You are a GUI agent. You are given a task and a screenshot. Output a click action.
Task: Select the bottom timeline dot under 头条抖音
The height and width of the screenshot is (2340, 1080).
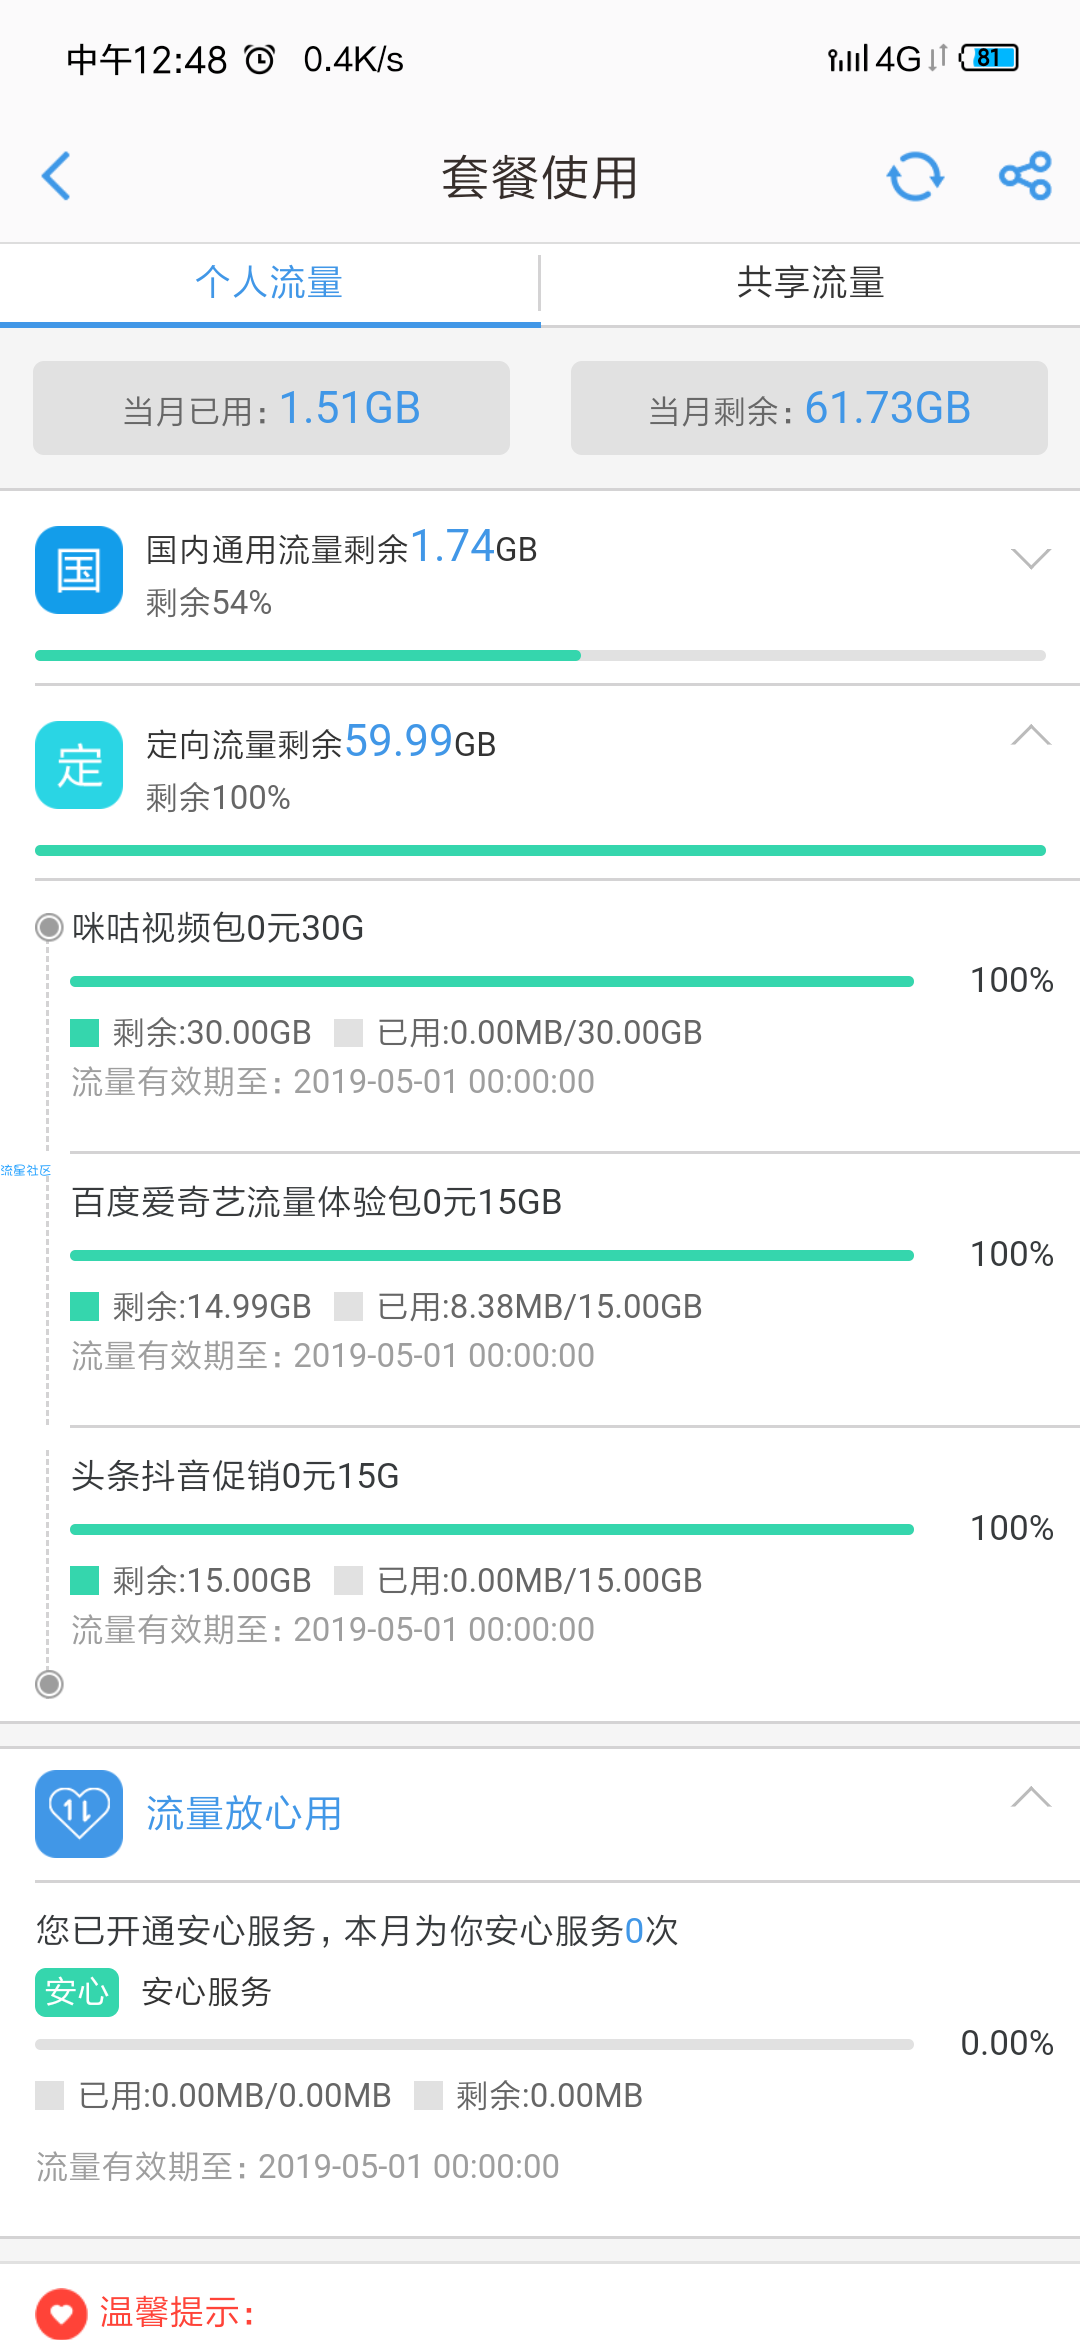coord(49,1684)
